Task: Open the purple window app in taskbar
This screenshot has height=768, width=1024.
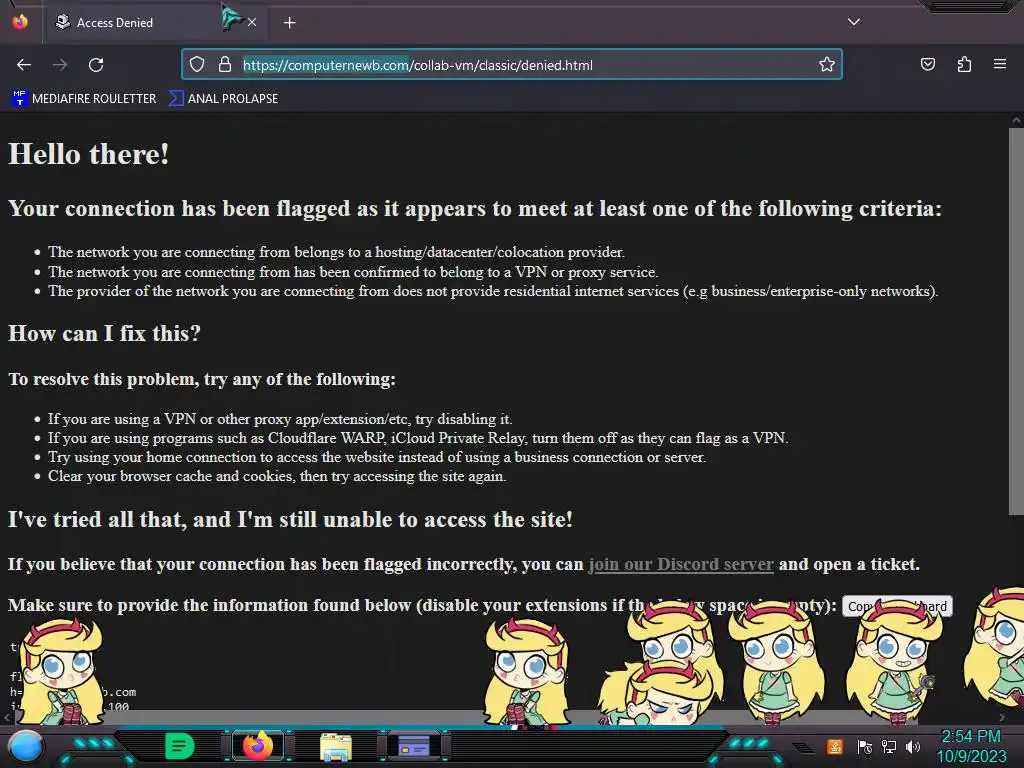Action: [413, 746]
